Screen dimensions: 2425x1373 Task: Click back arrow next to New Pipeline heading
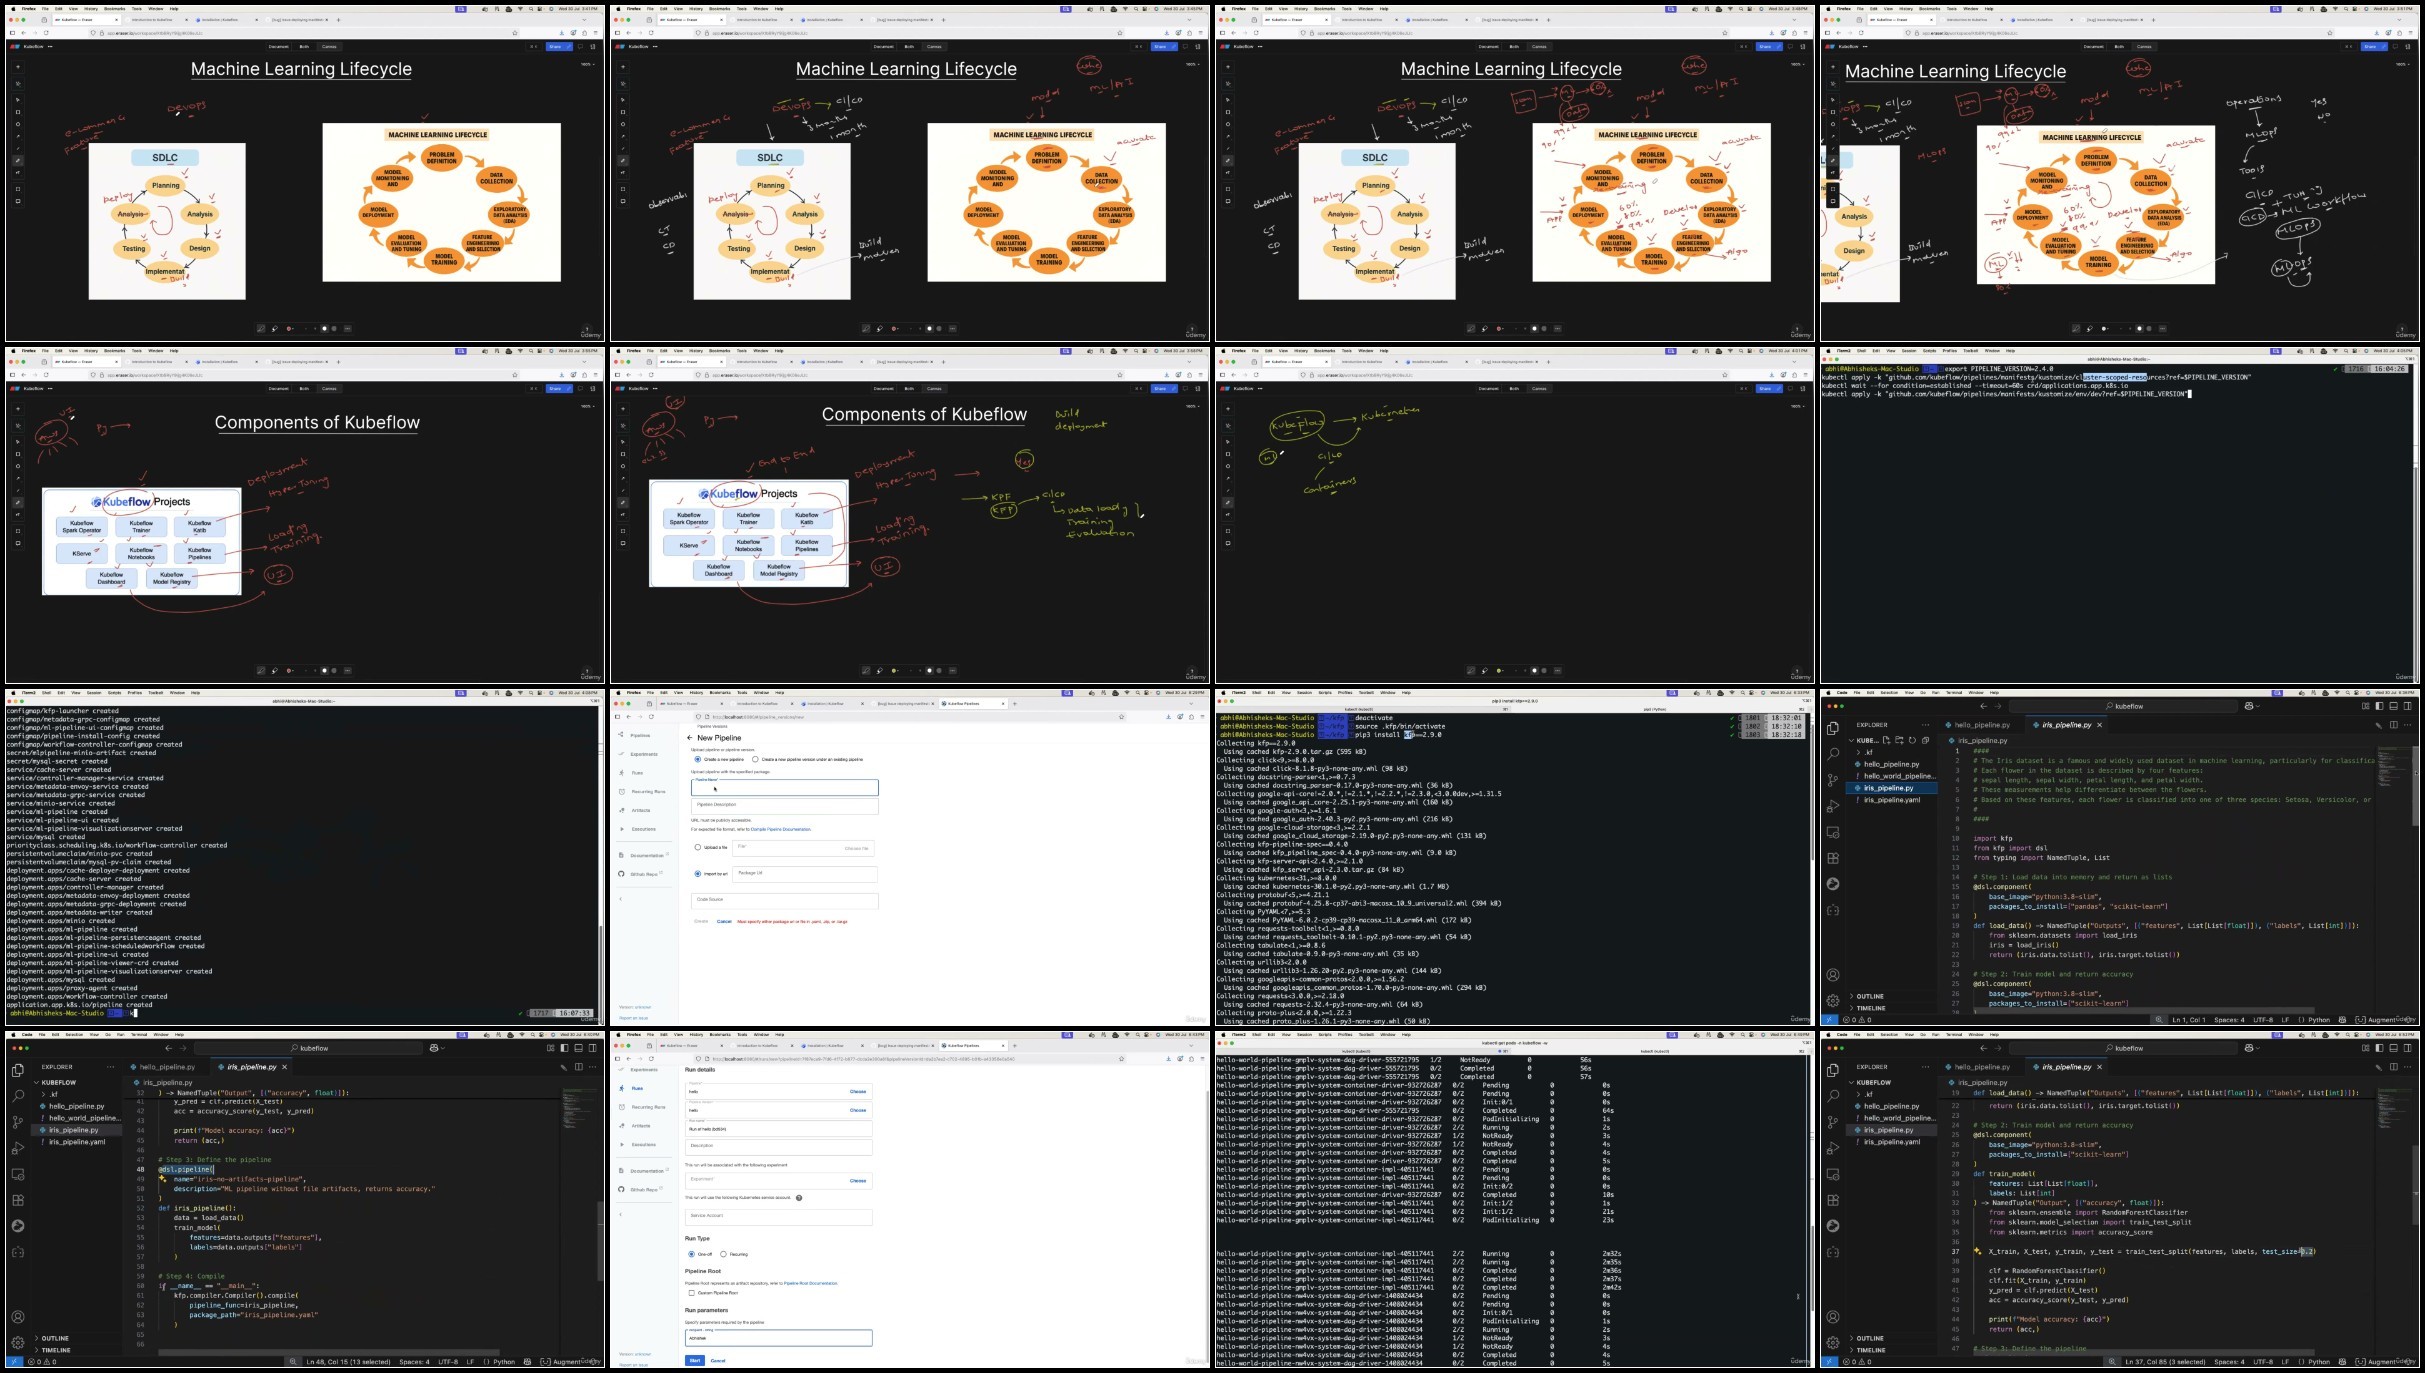pos(690,738)
